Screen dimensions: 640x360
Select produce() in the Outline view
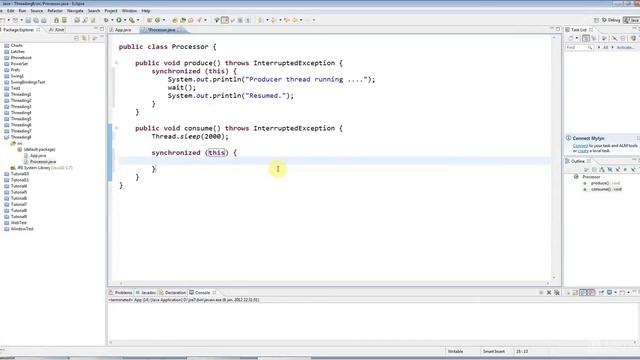(x=602, y=183)
